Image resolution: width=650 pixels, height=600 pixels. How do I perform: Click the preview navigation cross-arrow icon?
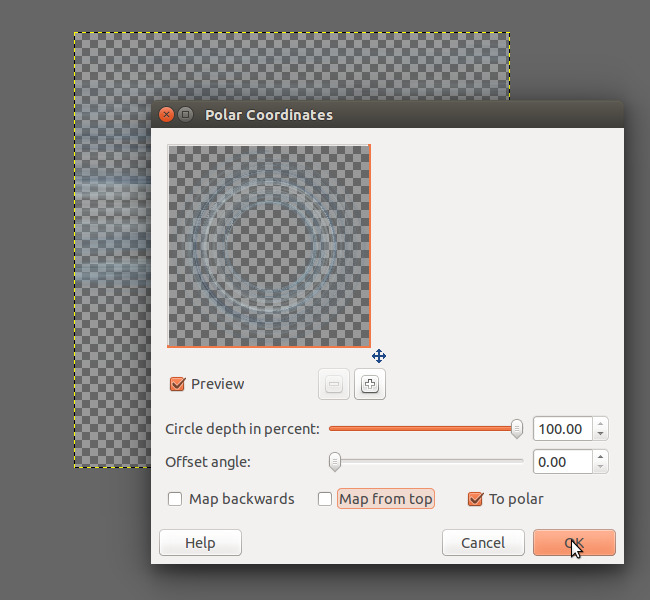(x=379, y=356)
